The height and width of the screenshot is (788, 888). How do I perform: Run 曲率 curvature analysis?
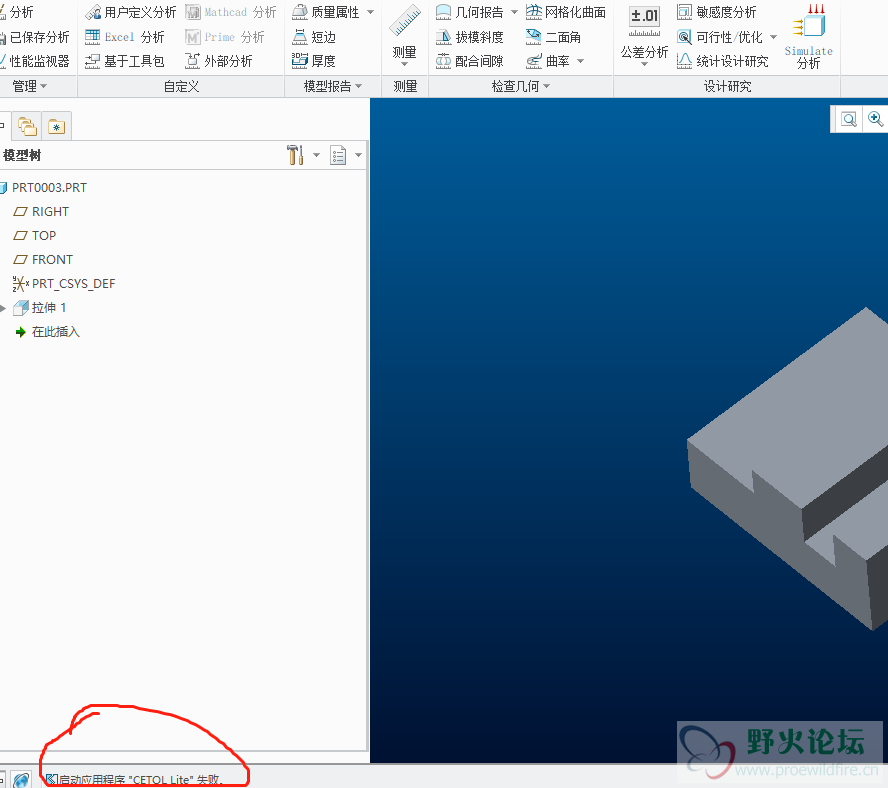(x=548, y=61)
